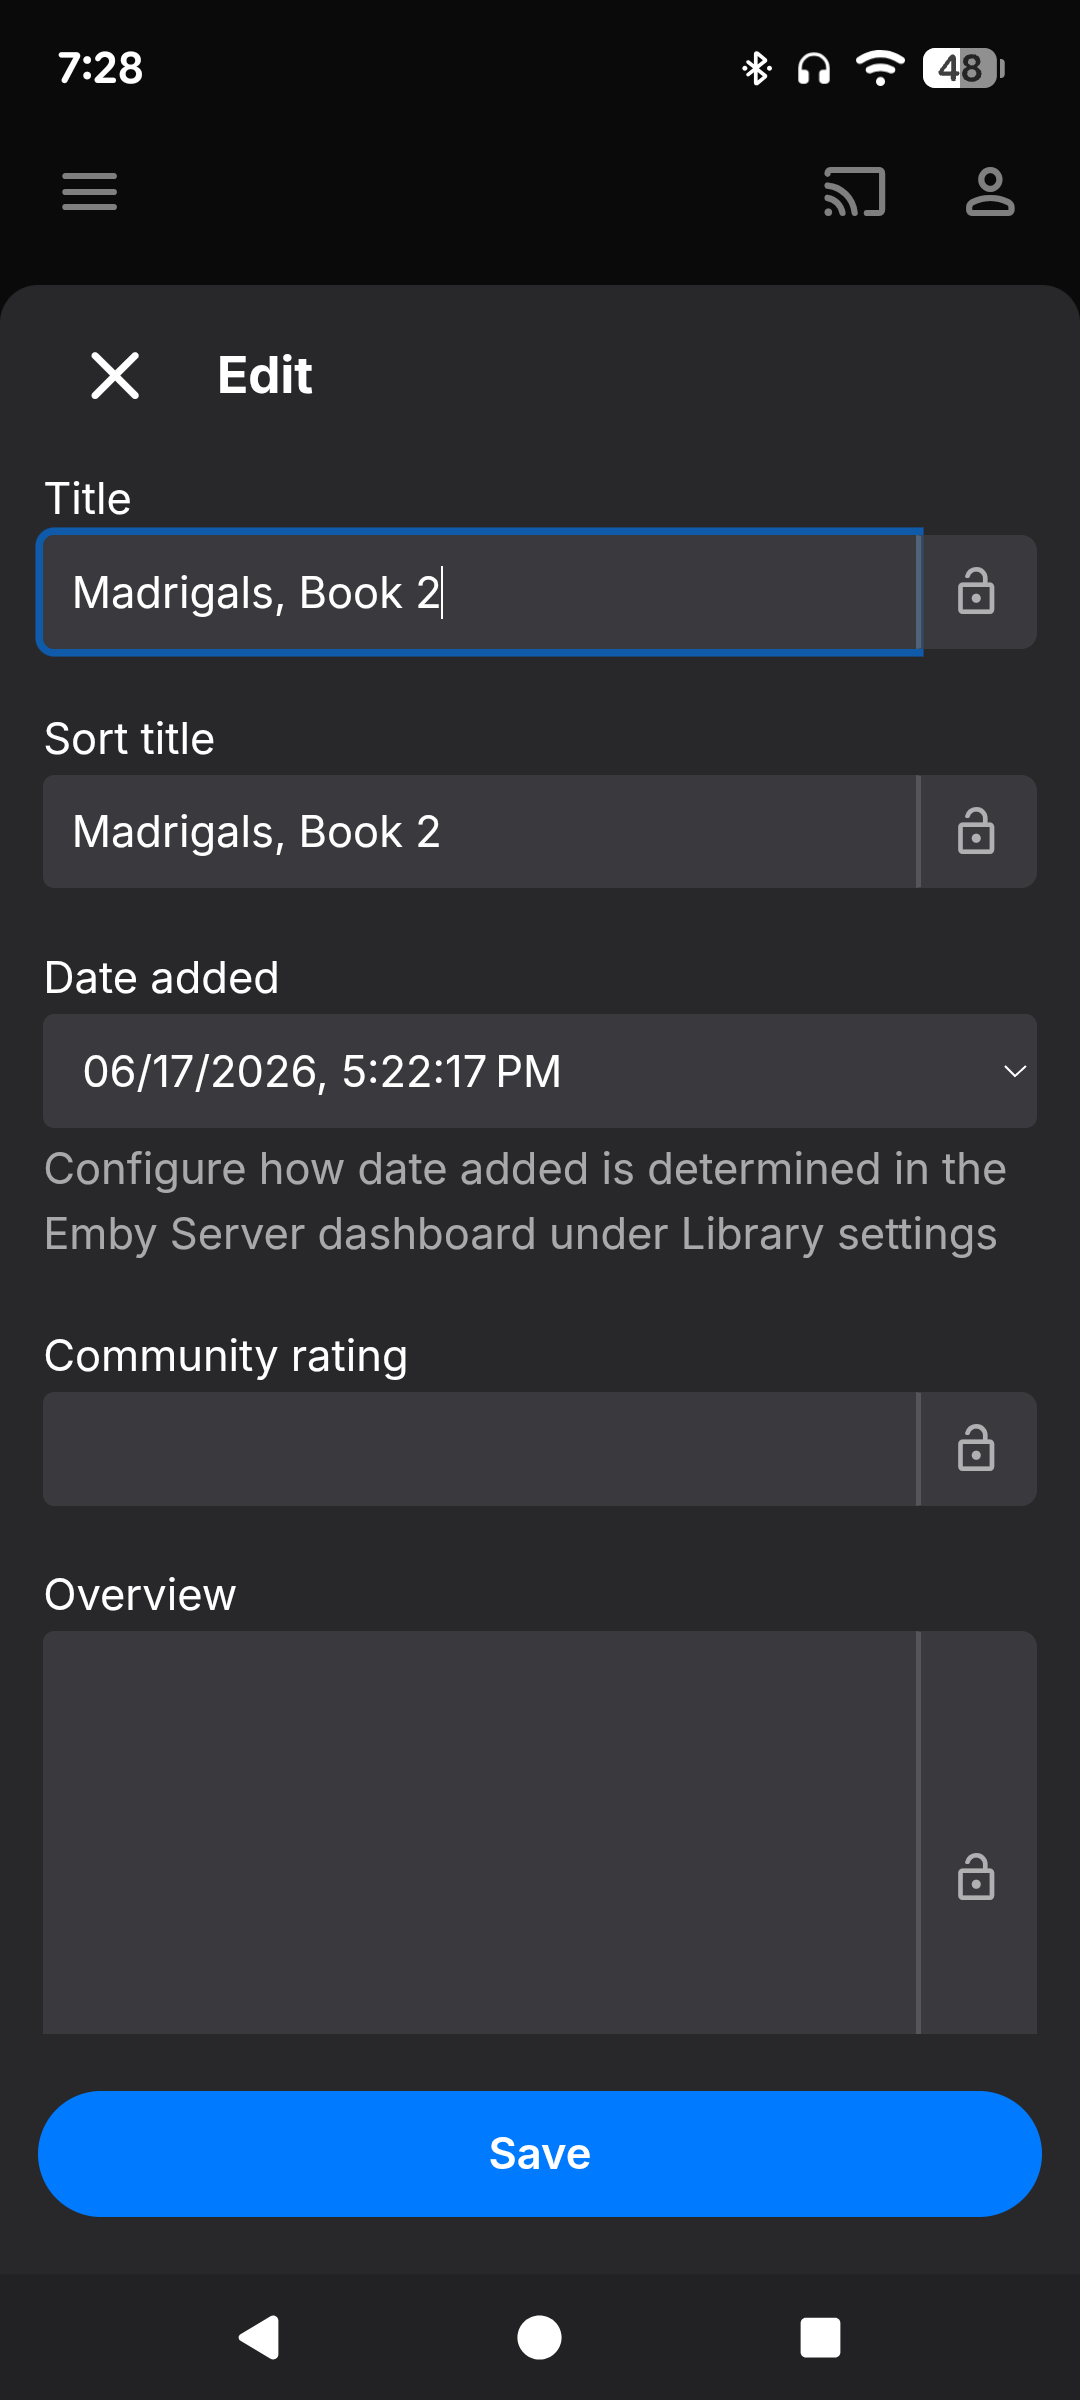Toggle the lock on Title field

pyautogui.click(x=977, y=592)
